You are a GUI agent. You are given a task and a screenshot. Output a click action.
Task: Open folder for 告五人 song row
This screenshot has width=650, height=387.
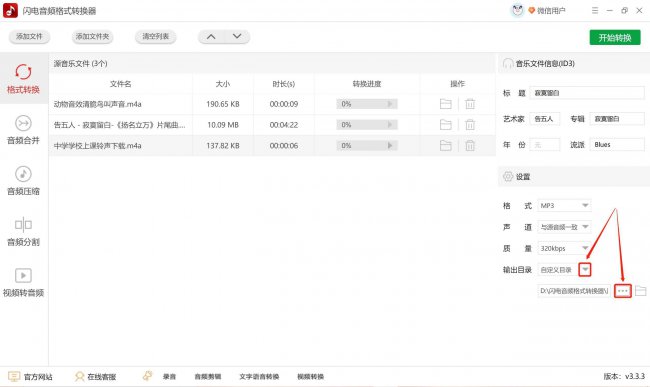(x=446, y=125)
